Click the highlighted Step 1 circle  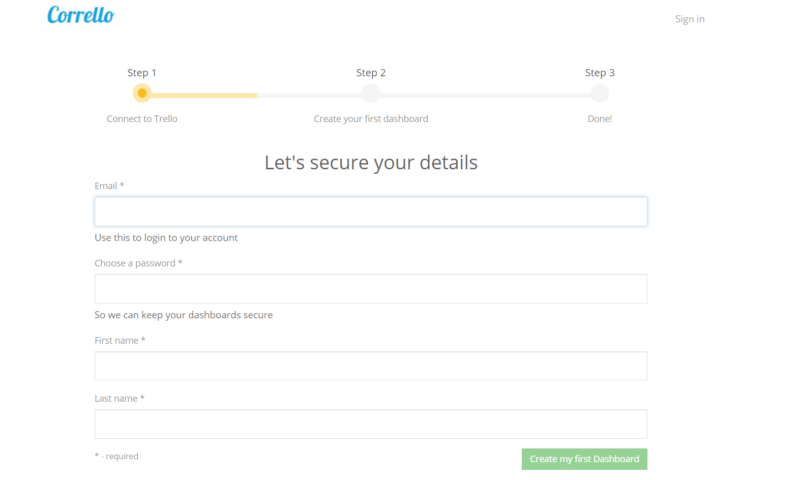pos(142,93)
